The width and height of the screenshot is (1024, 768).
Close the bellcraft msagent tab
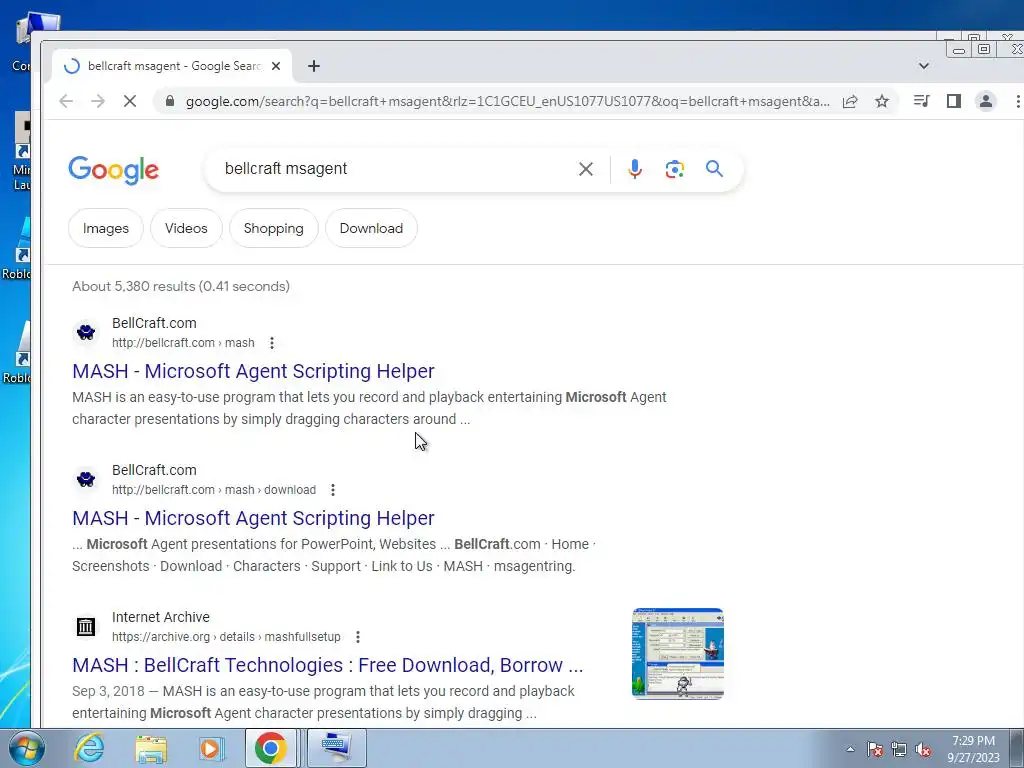coord(276,66)
